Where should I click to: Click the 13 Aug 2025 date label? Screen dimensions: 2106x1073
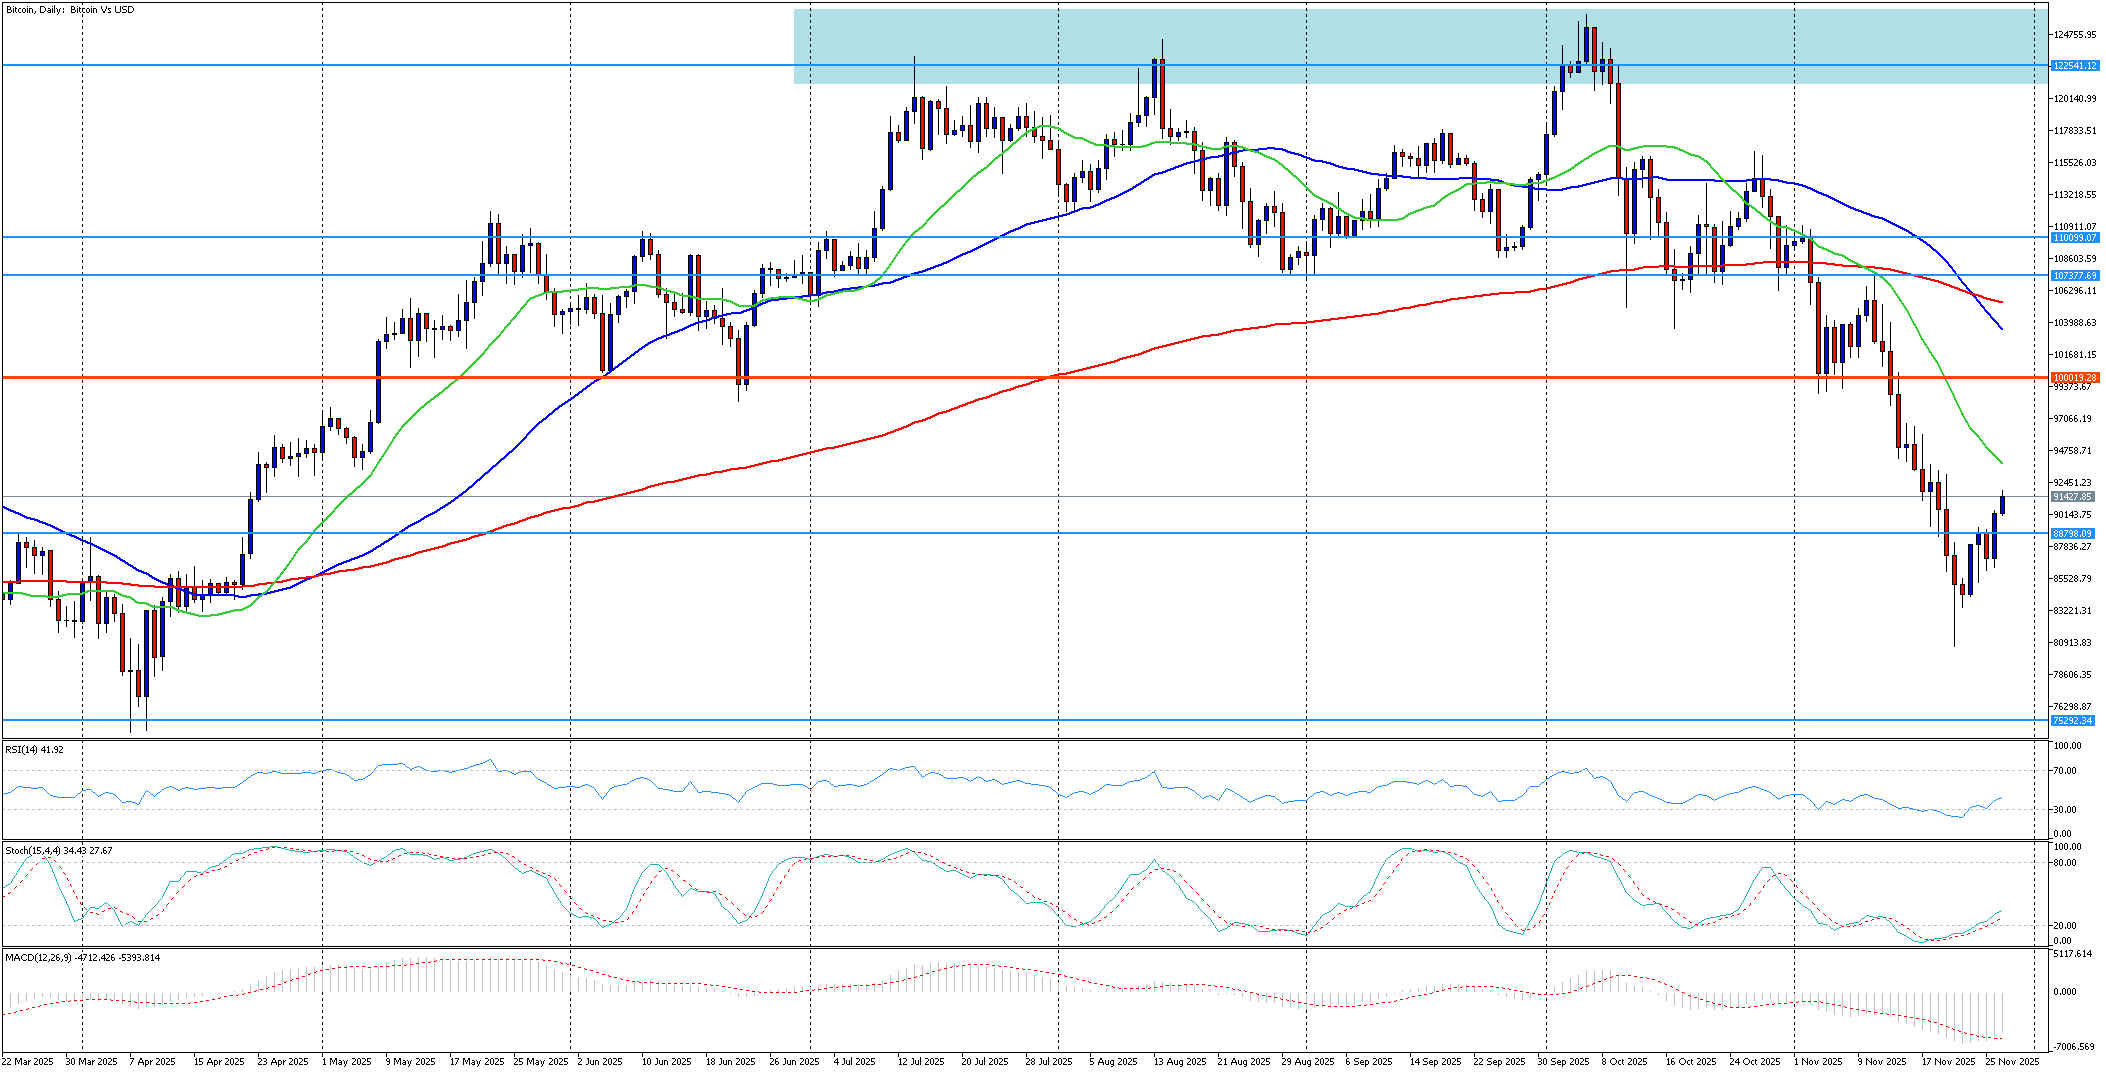[x=1180, y=1061]
